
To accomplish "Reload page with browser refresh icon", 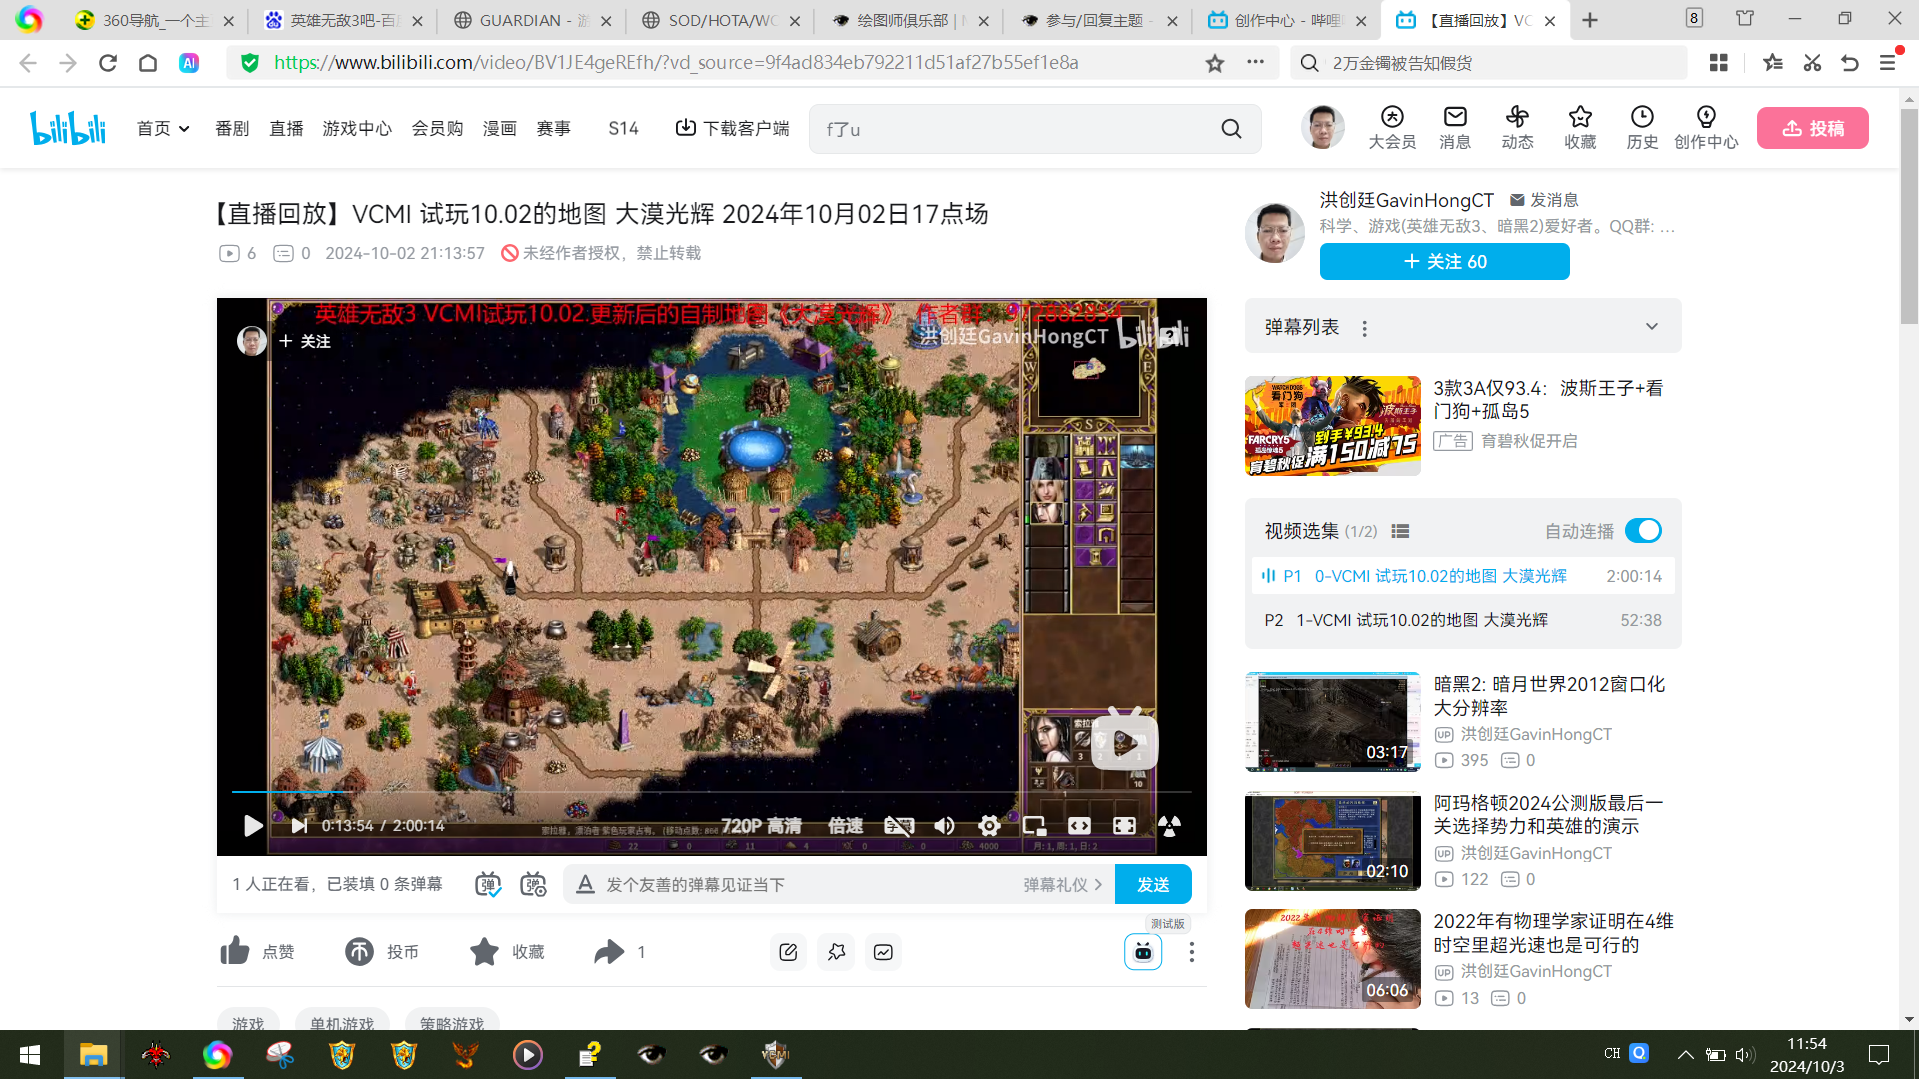I will point(107,63).
